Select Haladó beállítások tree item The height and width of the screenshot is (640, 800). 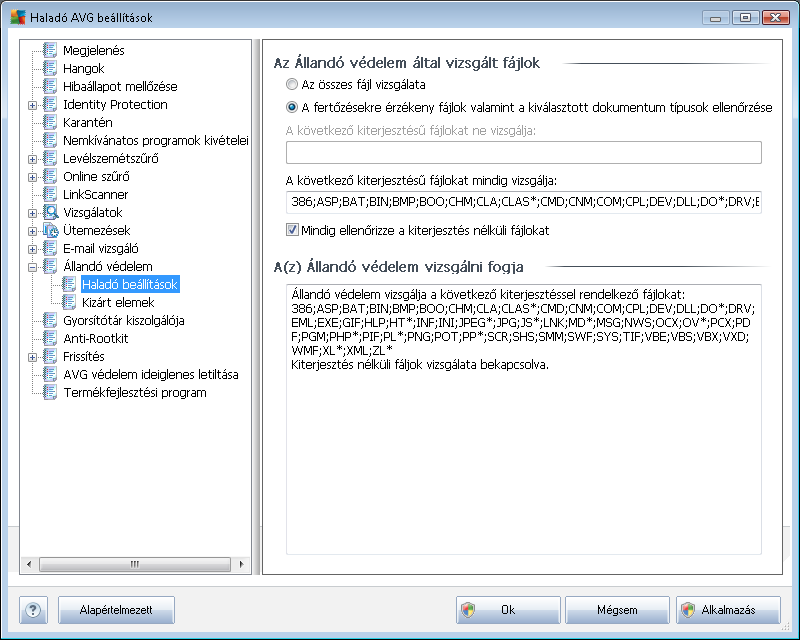130,284
